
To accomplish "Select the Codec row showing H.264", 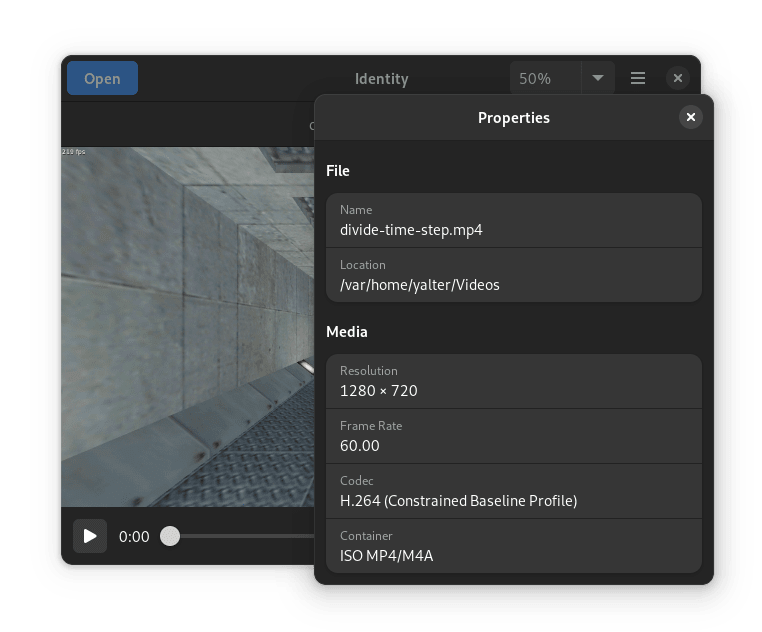I will (x=513, y=491).
